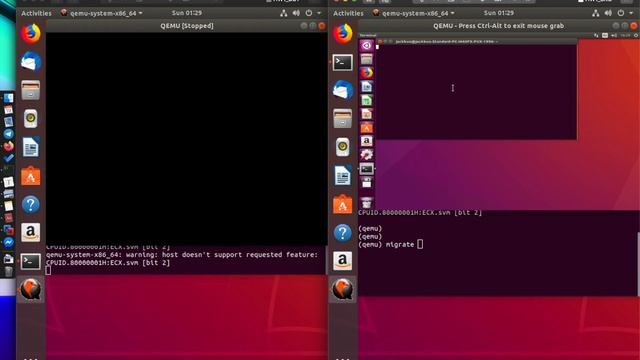The height and width of the screenshot is (360, 640).
Task: Open Files manager in the left host dock
Action: 31,90
